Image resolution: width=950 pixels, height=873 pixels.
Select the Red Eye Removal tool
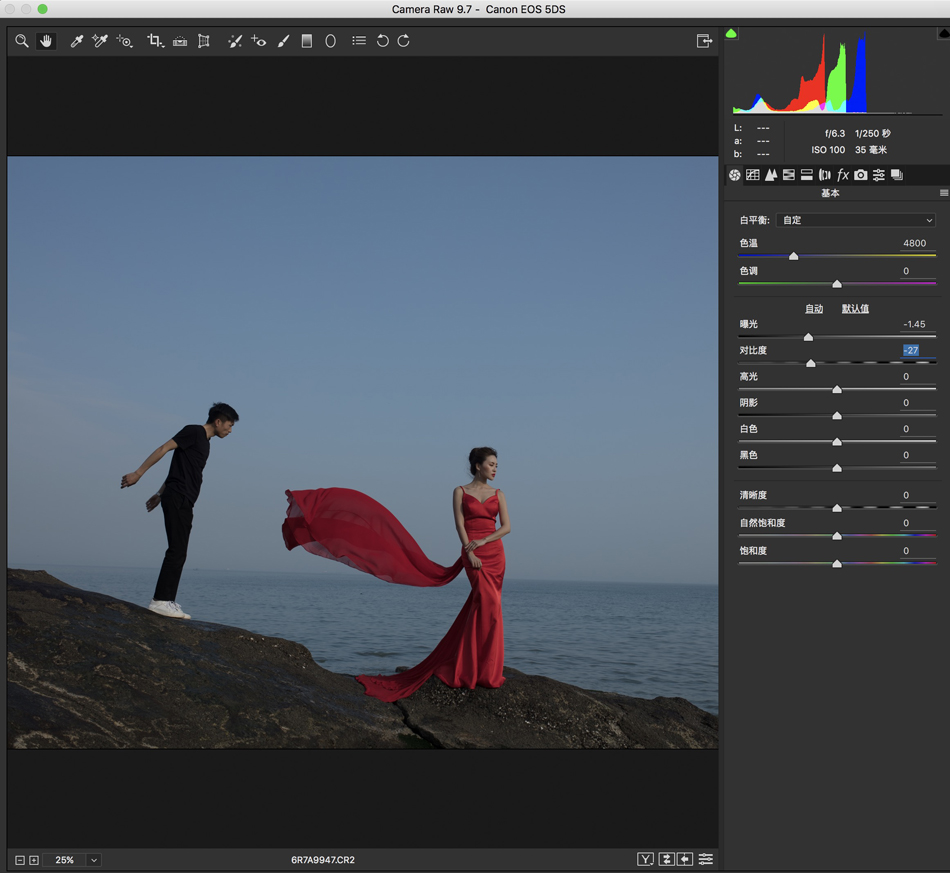259,41
